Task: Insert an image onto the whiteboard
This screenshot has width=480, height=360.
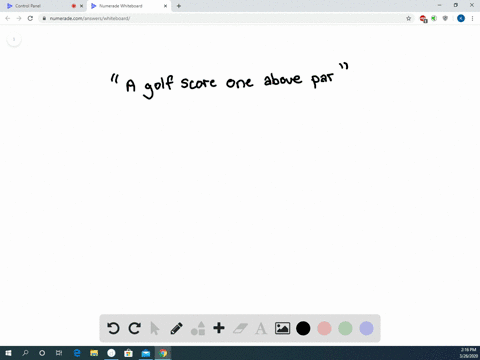Action: point(282,328)
